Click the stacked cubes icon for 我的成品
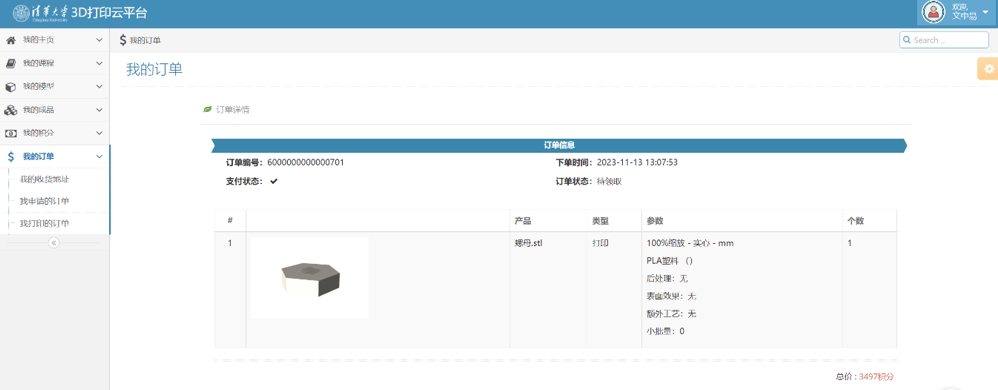 tap(10, 110)
